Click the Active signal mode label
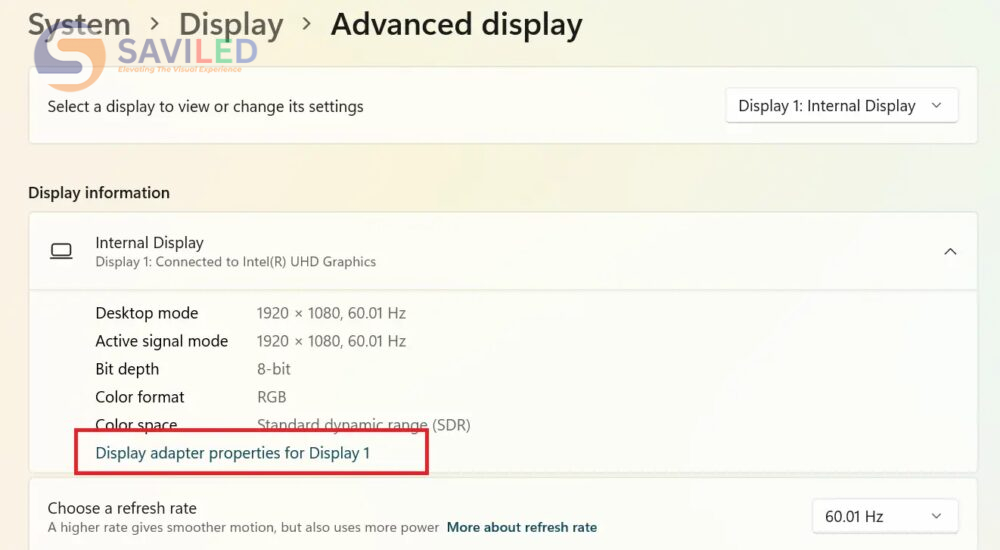 pos(161,341)
